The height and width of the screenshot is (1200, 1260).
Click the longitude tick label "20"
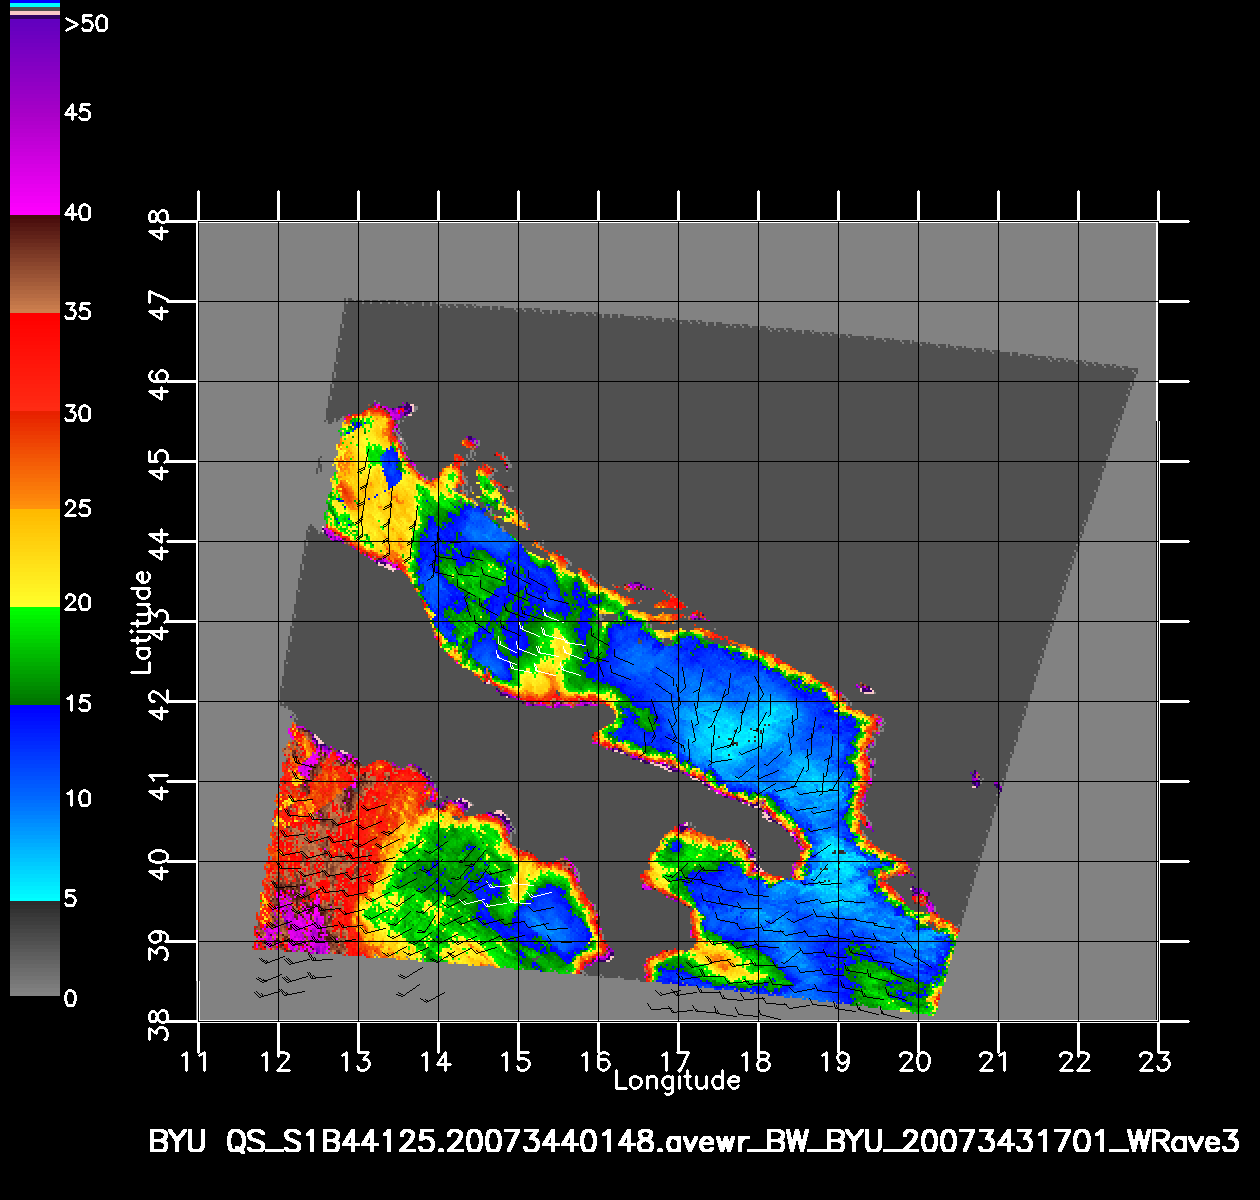[x=916, y=1061]
